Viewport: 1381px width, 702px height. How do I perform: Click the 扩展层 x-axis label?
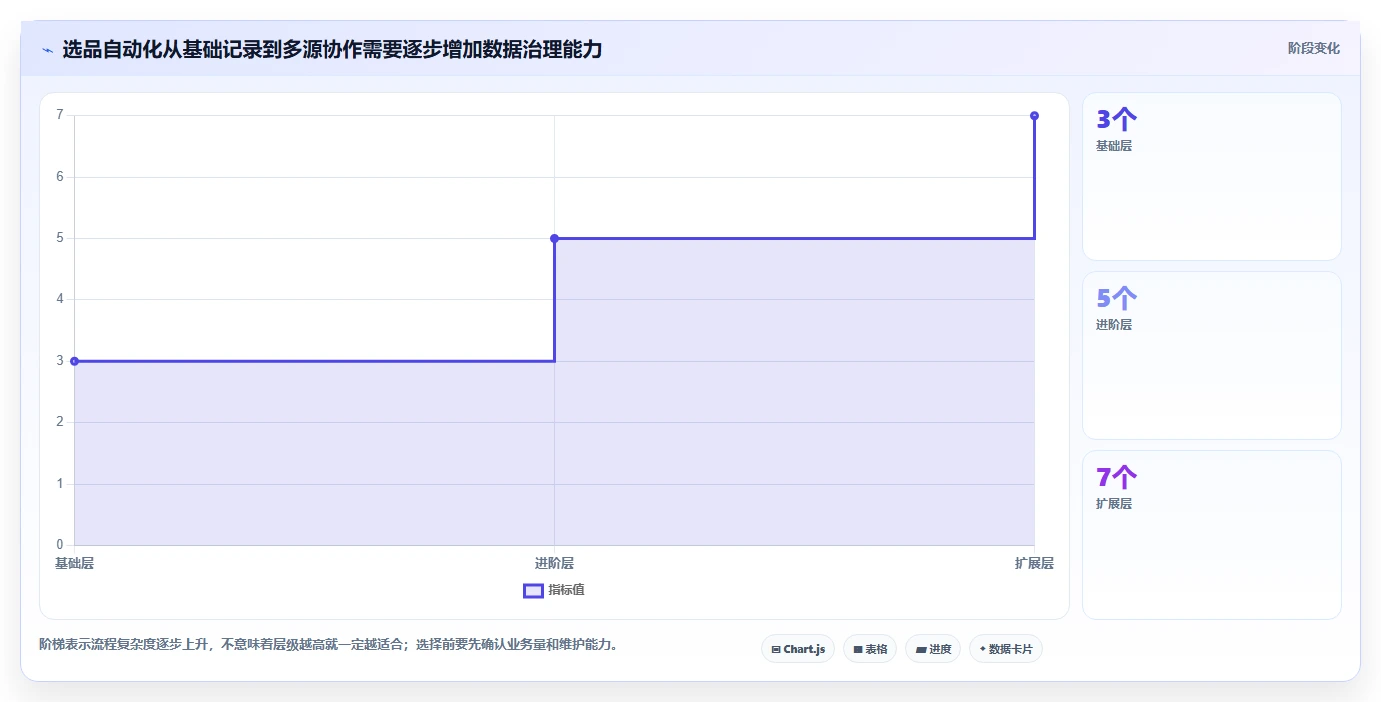[x=1034, y=564]
